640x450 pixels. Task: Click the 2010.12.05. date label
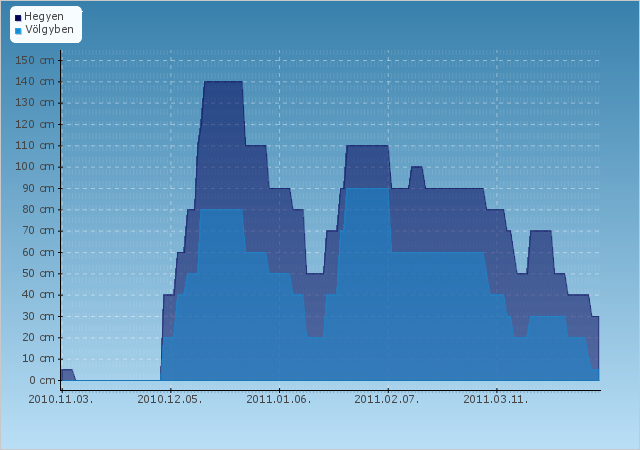(170, 399)
